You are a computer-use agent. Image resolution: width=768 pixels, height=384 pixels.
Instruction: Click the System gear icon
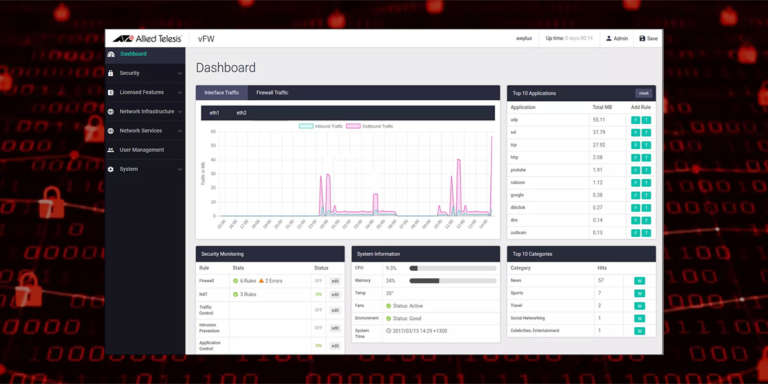pos(111,169)
